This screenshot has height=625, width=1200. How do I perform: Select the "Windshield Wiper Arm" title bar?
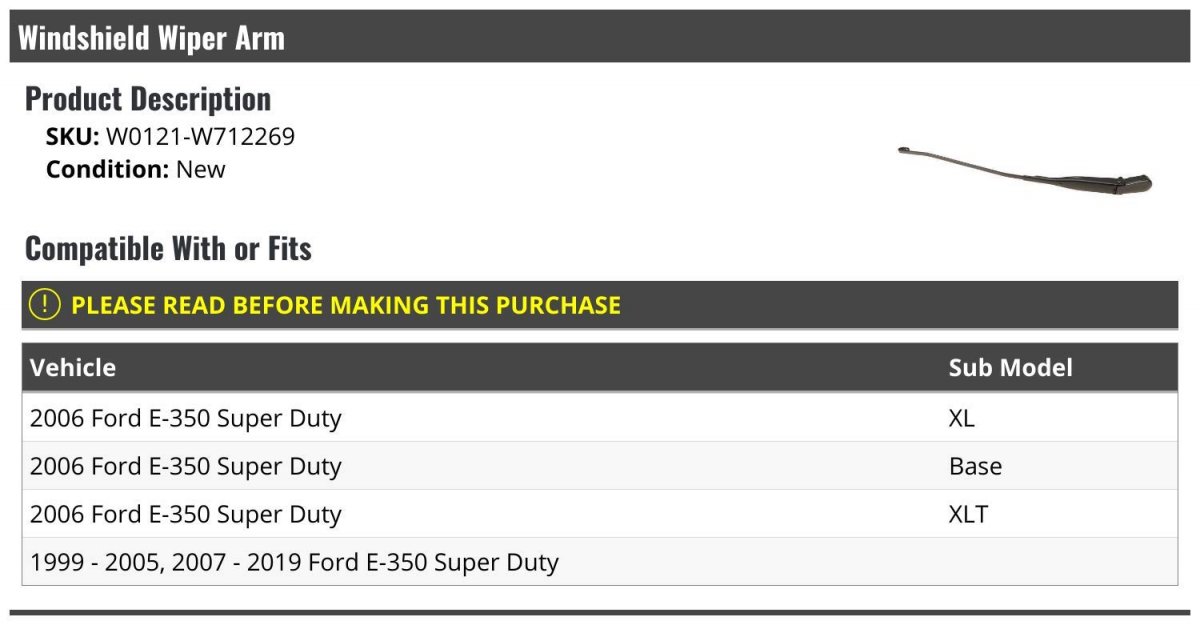pos(152,38)
